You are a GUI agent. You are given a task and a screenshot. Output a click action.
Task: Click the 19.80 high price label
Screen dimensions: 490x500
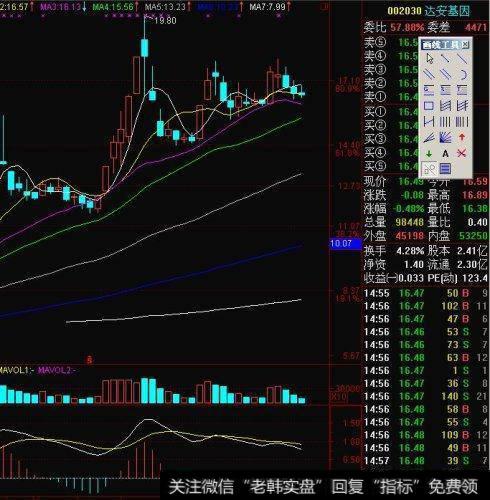[x=165, y=21]
